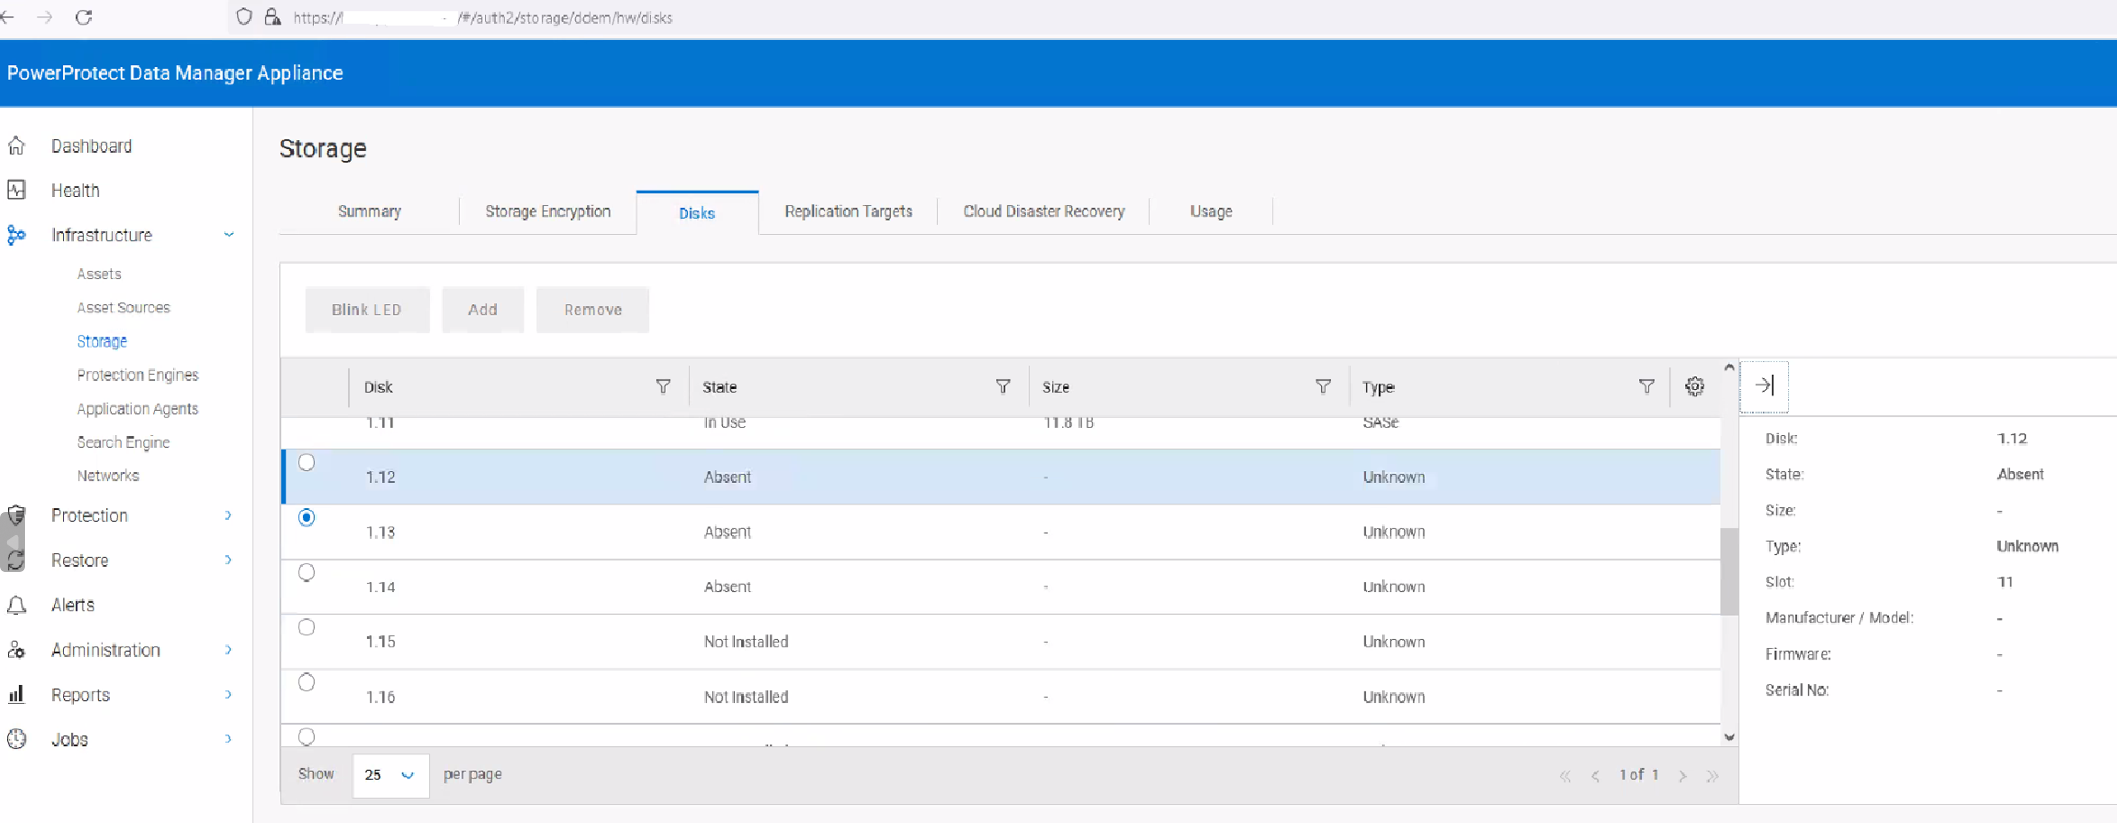2117x823 pixels.
Task: Click the Alerts bell icon
Action: click(17, 605)
